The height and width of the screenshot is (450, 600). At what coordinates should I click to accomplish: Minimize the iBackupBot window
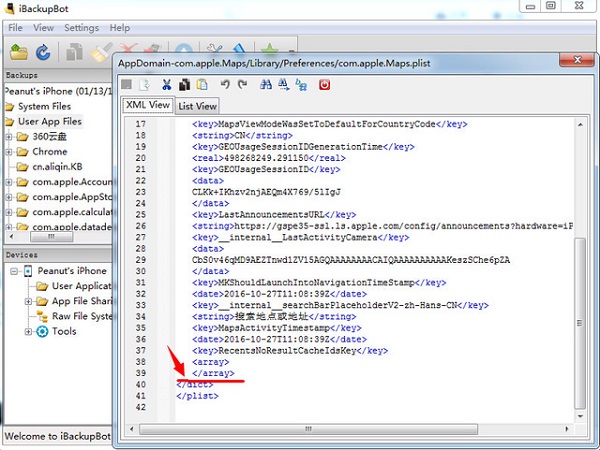530,6
